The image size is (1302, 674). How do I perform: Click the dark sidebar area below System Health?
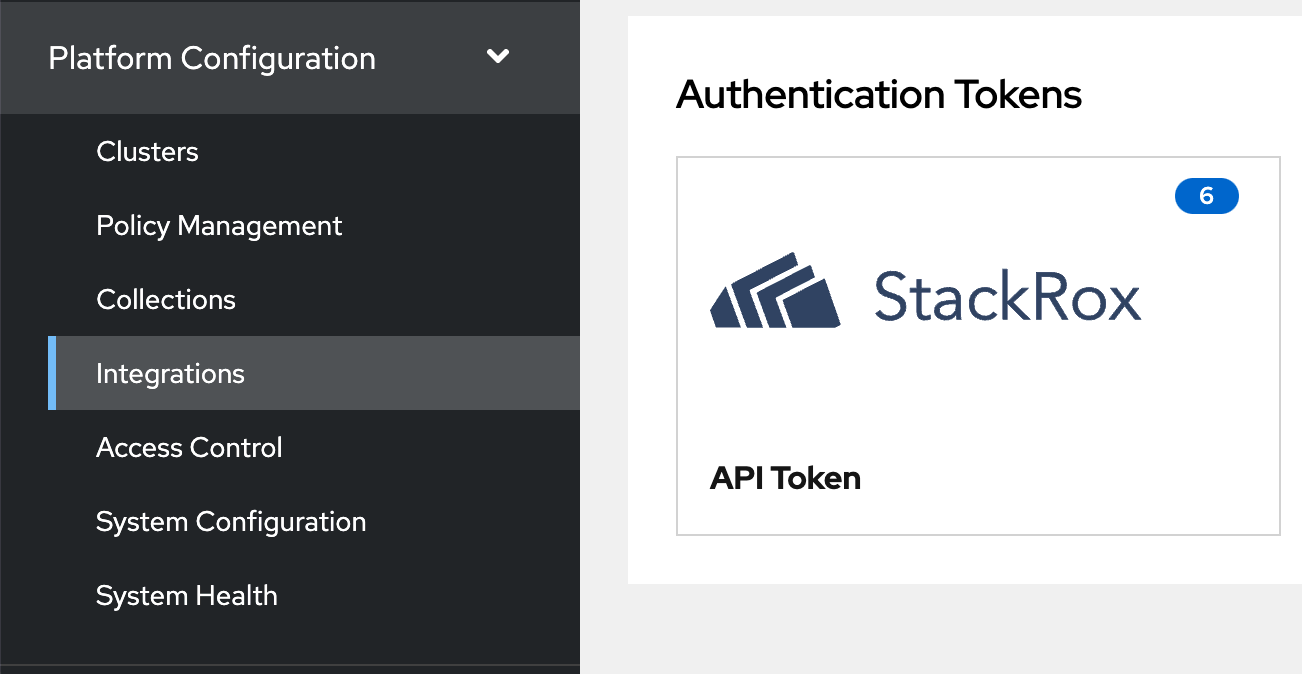290,645
